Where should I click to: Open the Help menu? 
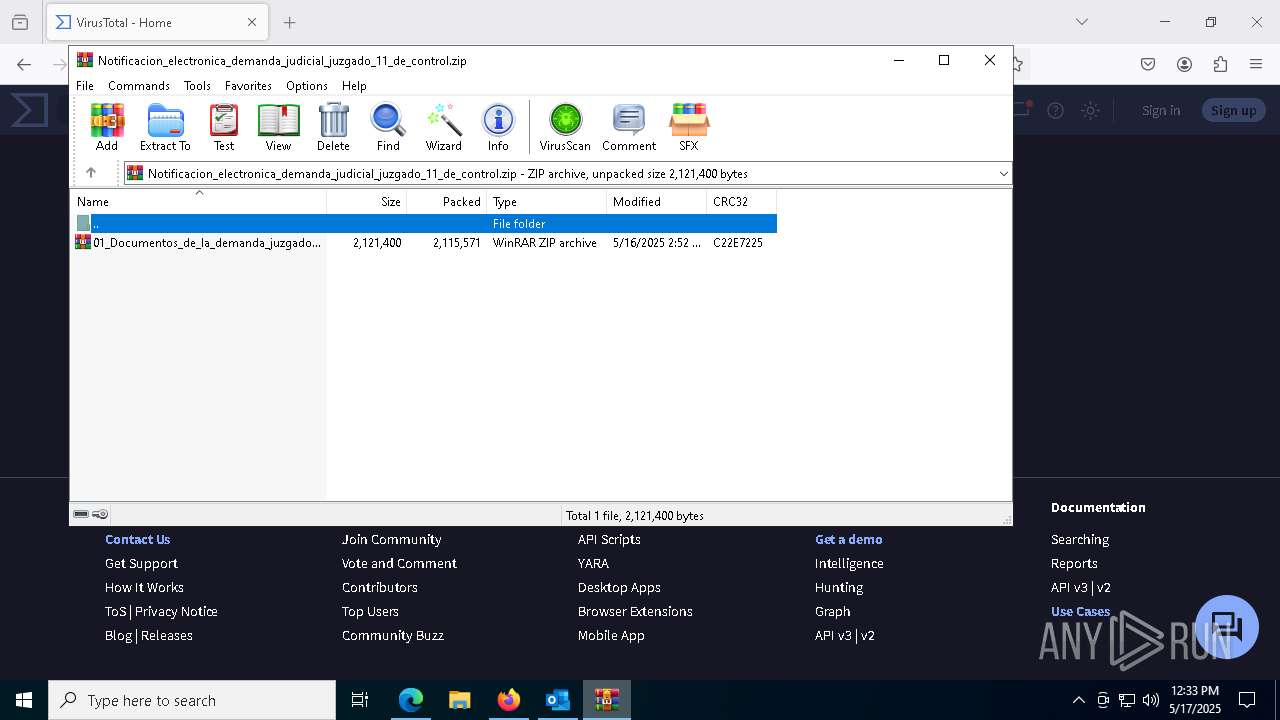[354, 86]
